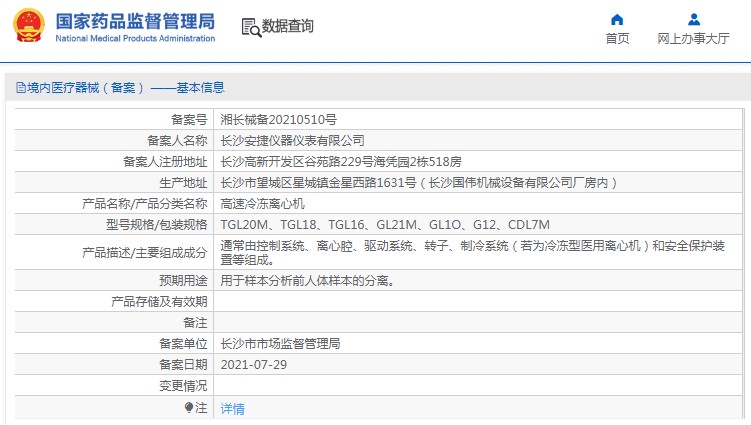Open 网上办事大厅 user icon

point(694,20)
